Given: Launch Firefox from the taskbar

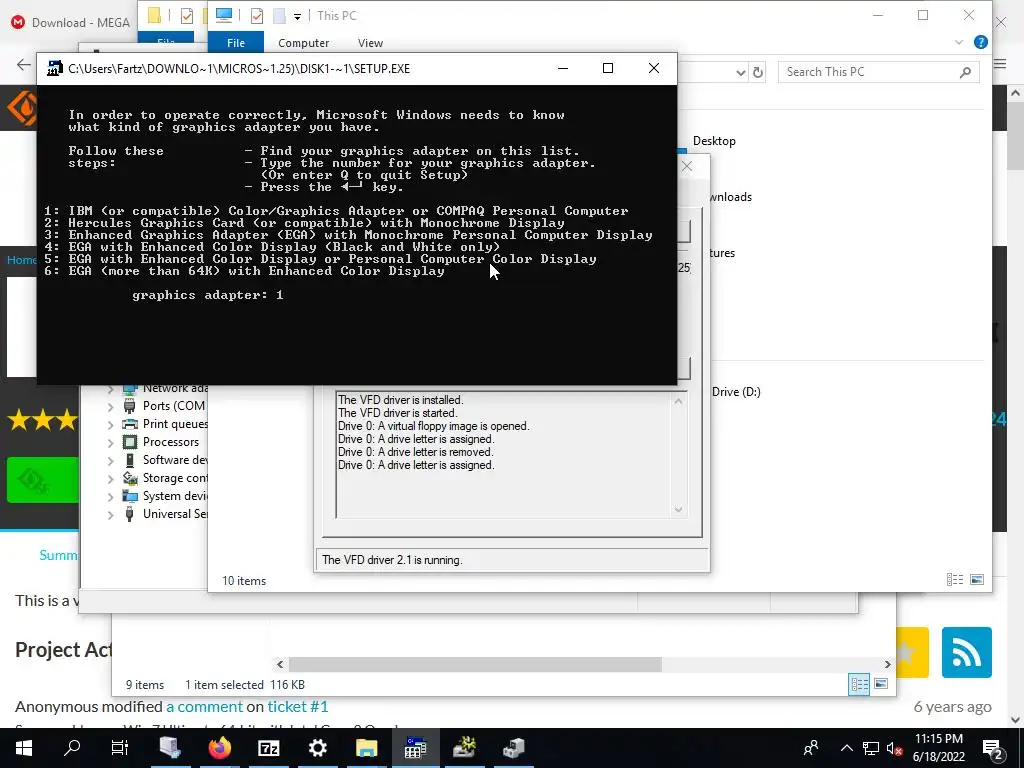Looking at the screenshot, I should (x=219, y=748).
